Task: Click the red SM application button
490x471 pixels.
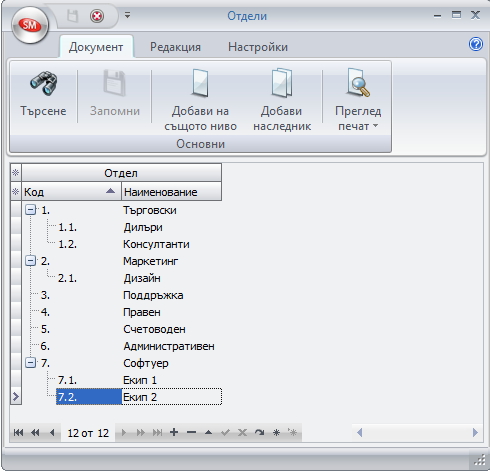Action: pos(30,25)
